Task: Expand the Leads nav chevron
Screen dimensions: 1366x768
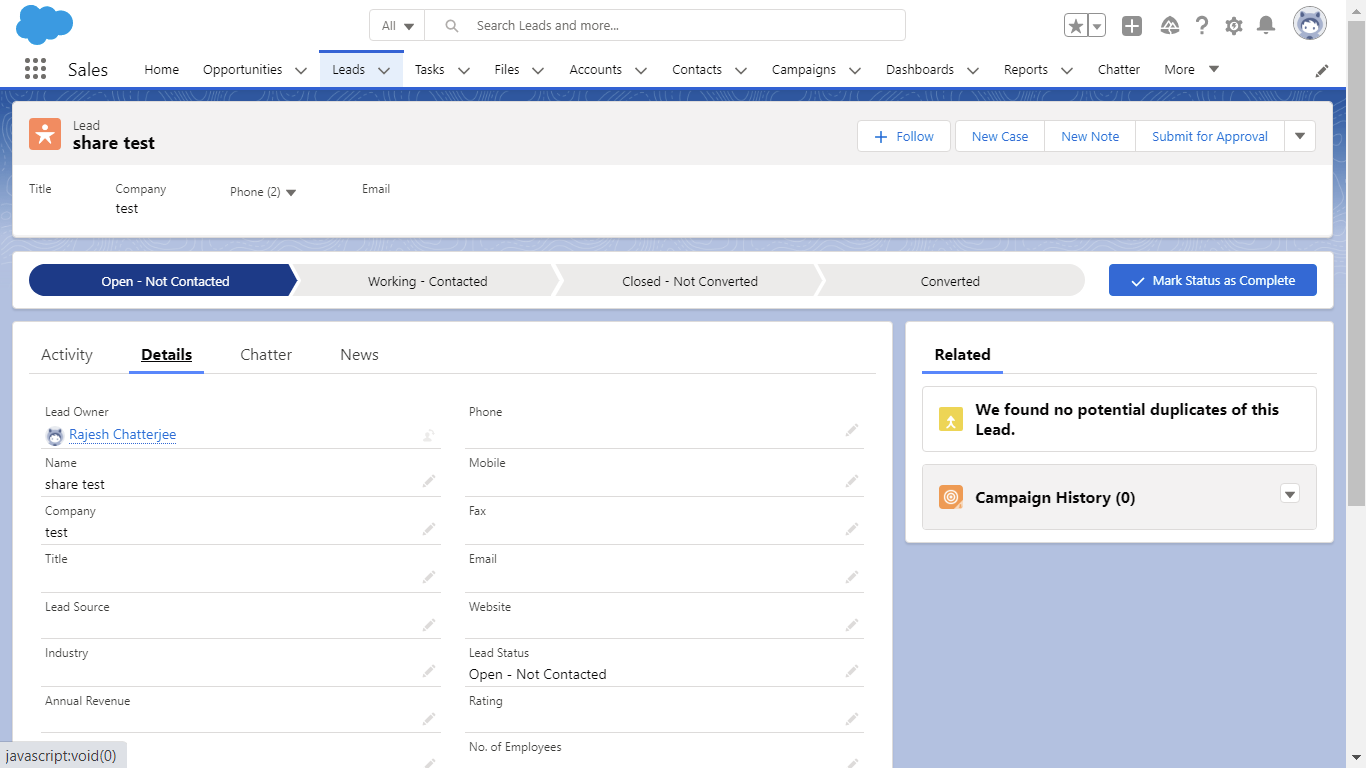Action: [384, 70]
